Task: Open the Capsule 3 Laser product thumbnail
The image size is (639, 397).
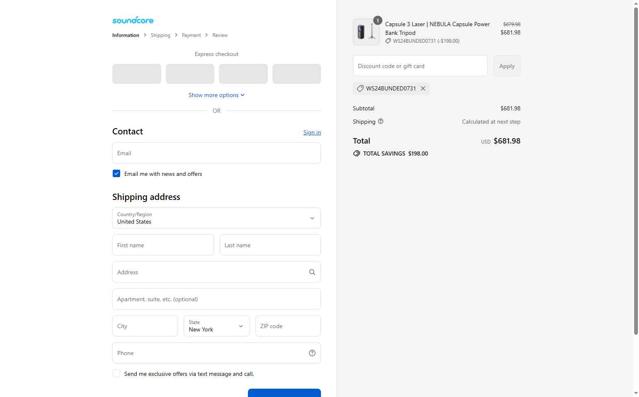Action: pyautogui.click(x=366, y=32)
